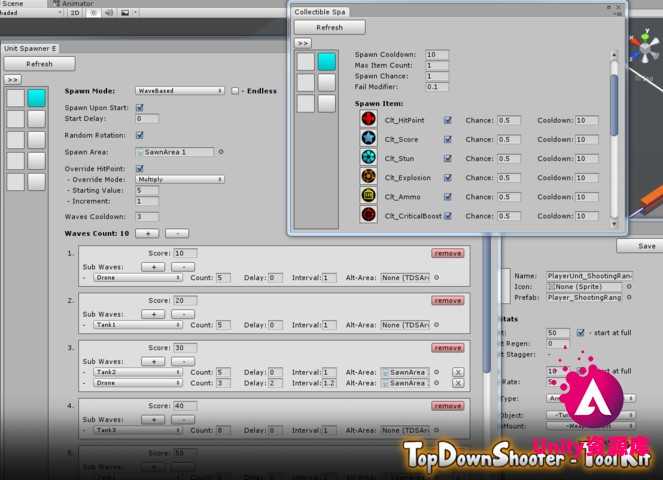Viewport: 663px width, 480px height.
Task: Toggle Spawn Upon Start checkbox
Action: pyautogui.click(x=140, y=108)
